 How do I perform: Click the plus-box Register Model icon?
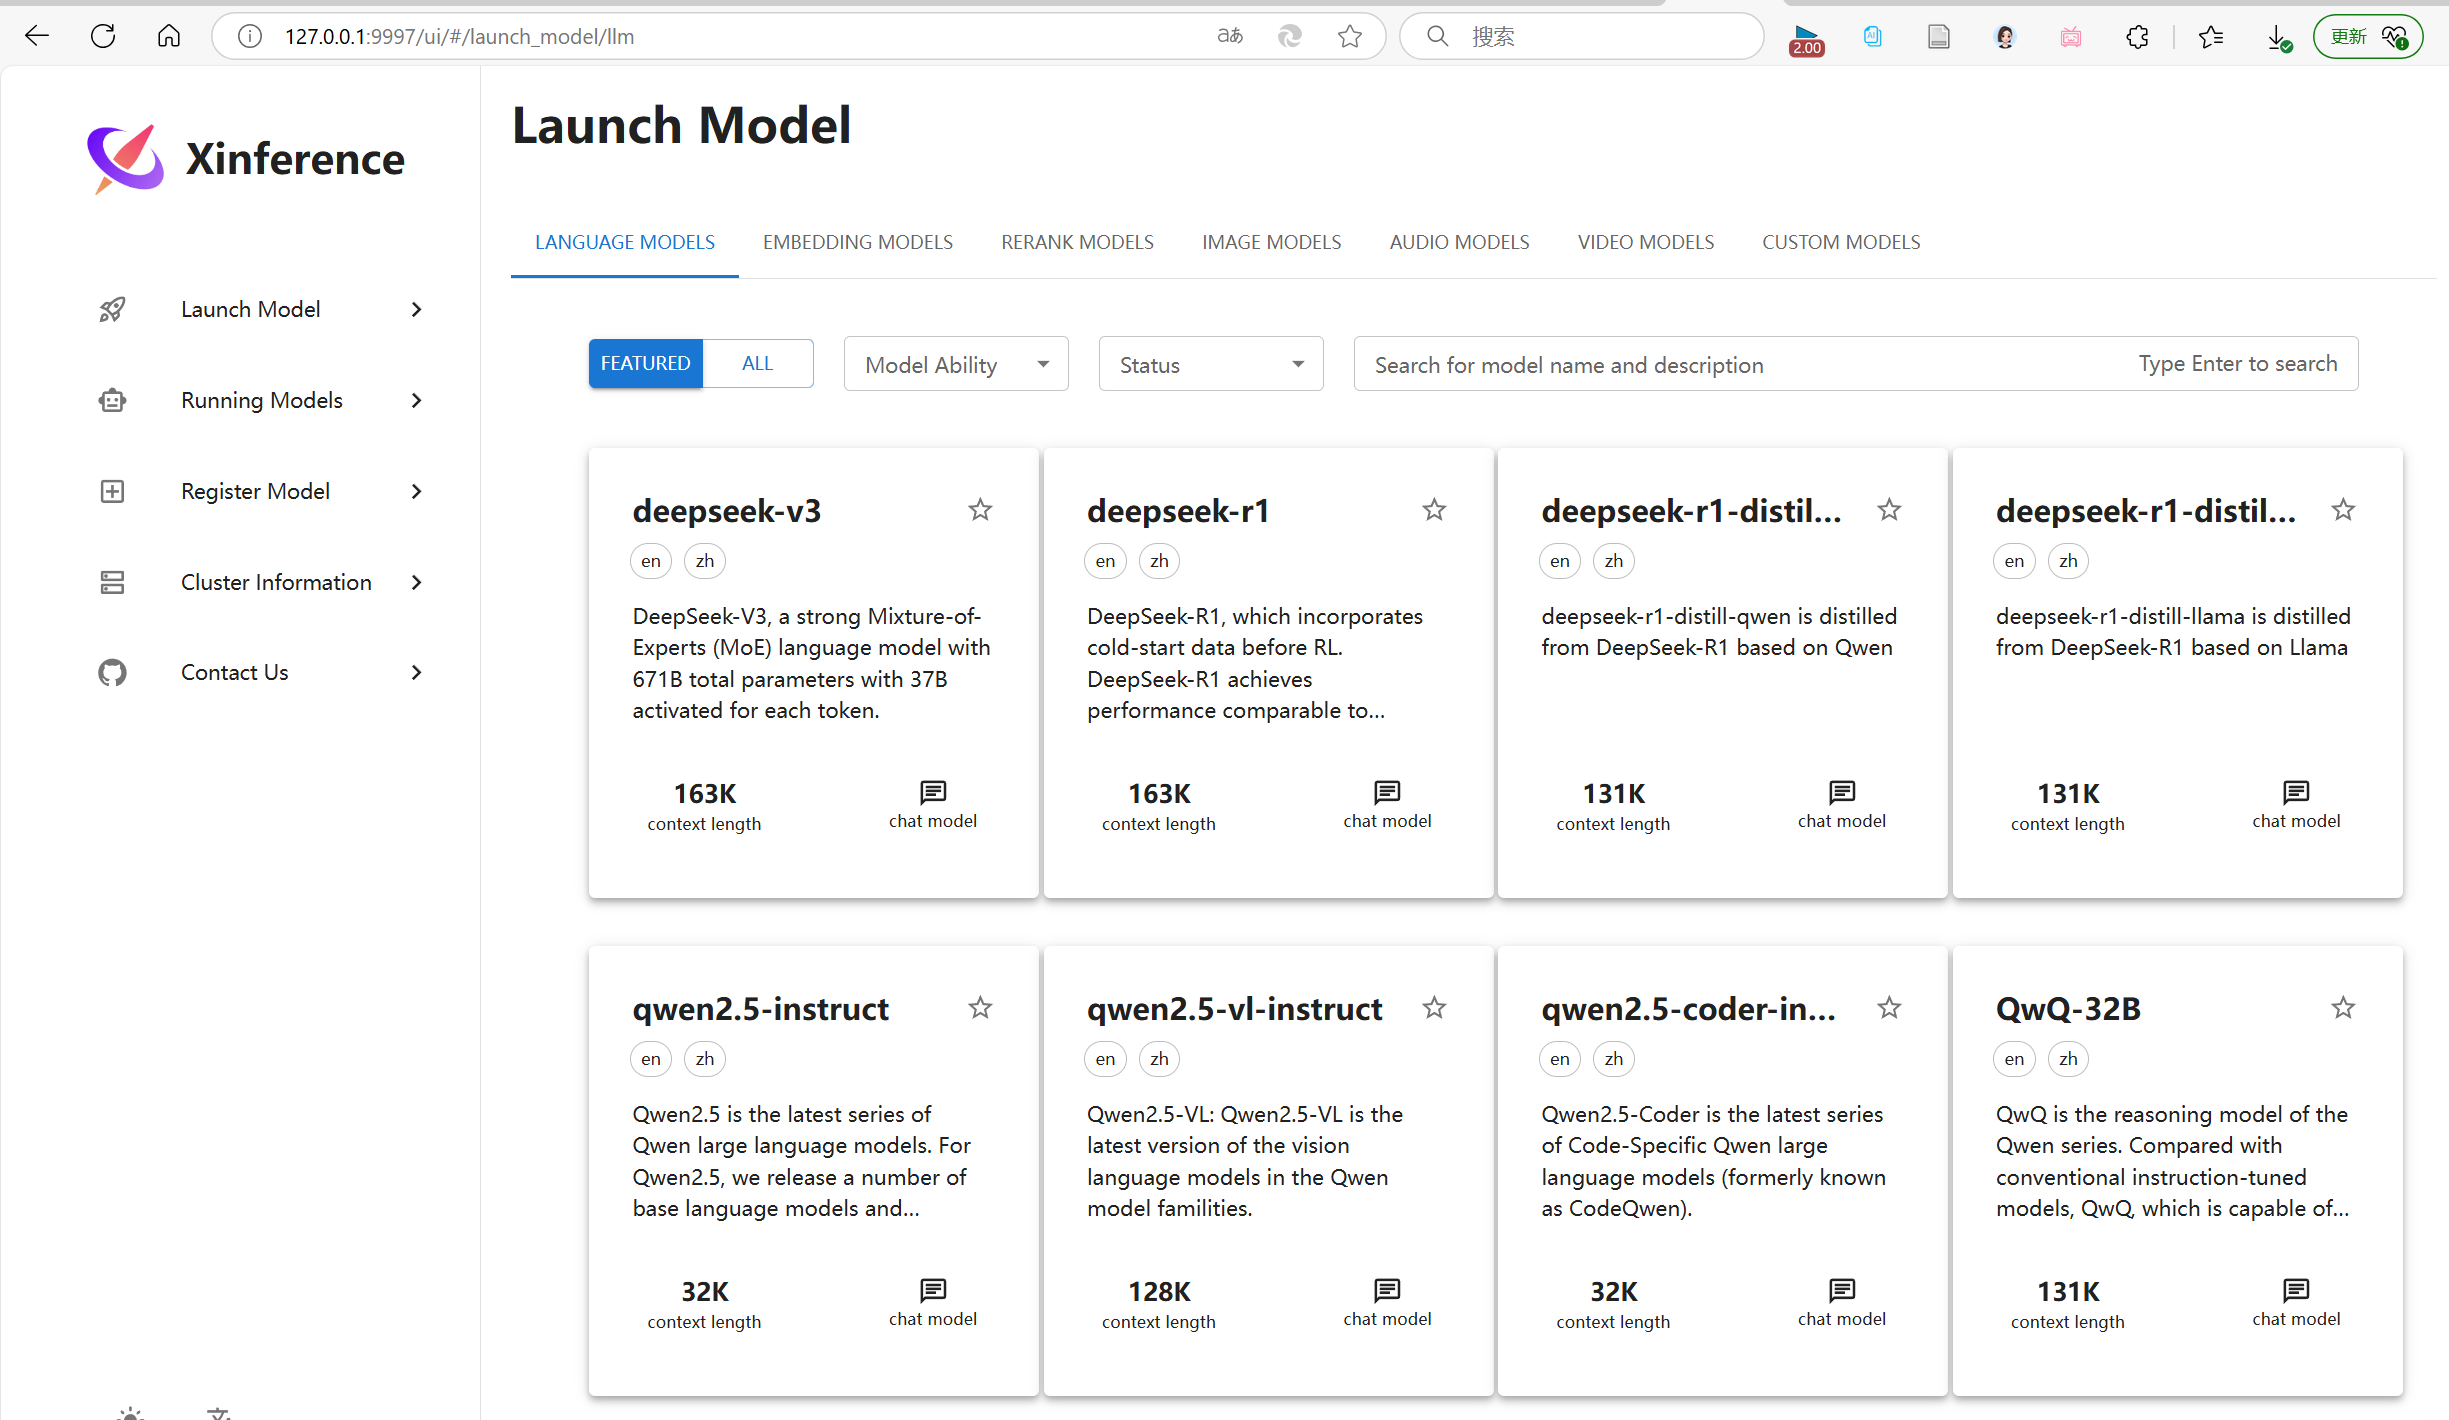112,491
